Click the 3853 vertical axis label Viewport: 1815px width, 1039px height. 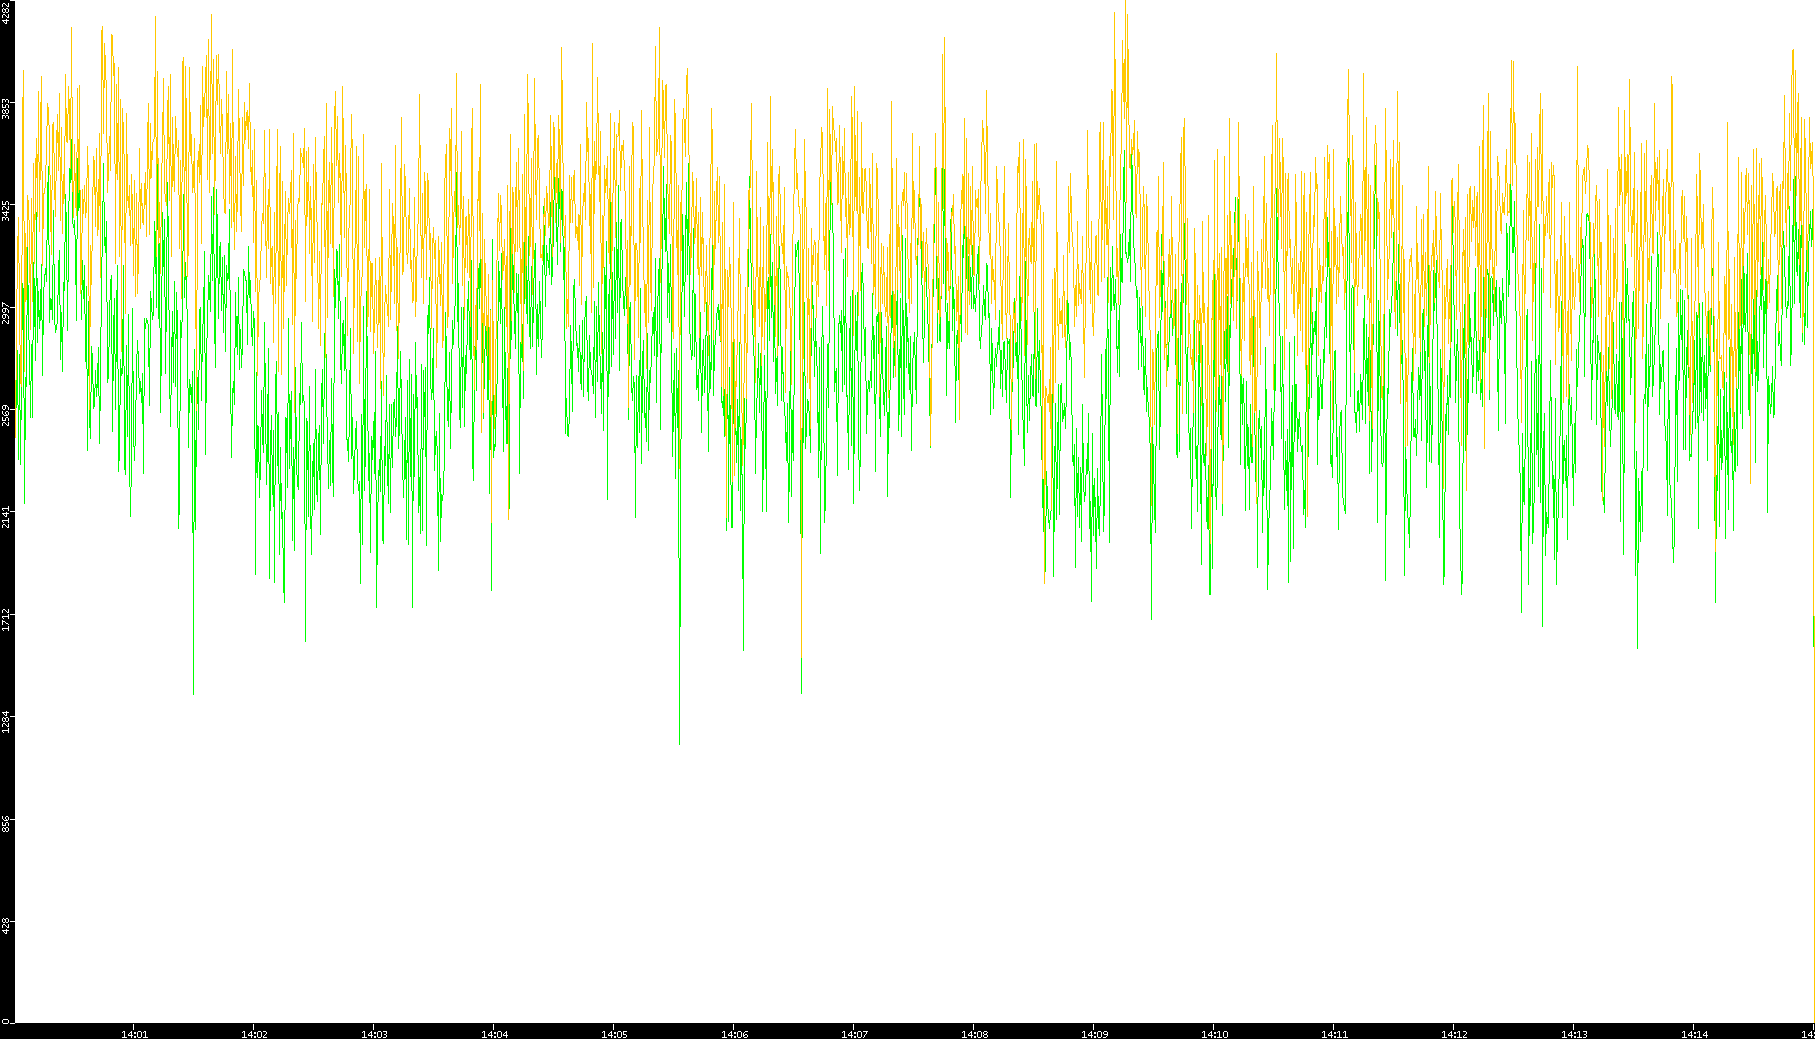[7, 108]
